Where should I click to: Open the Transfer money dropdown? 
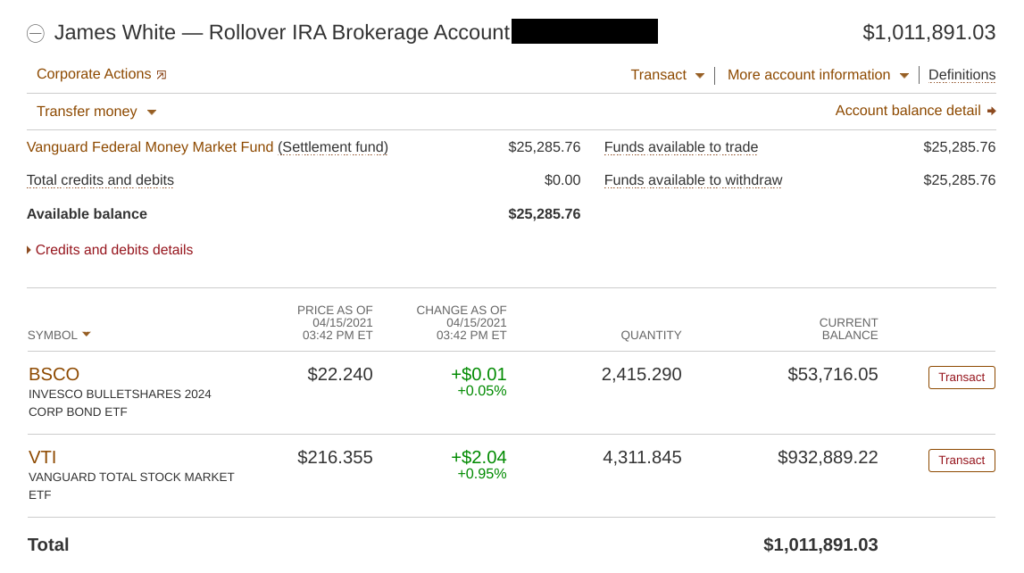click(96, 112)
